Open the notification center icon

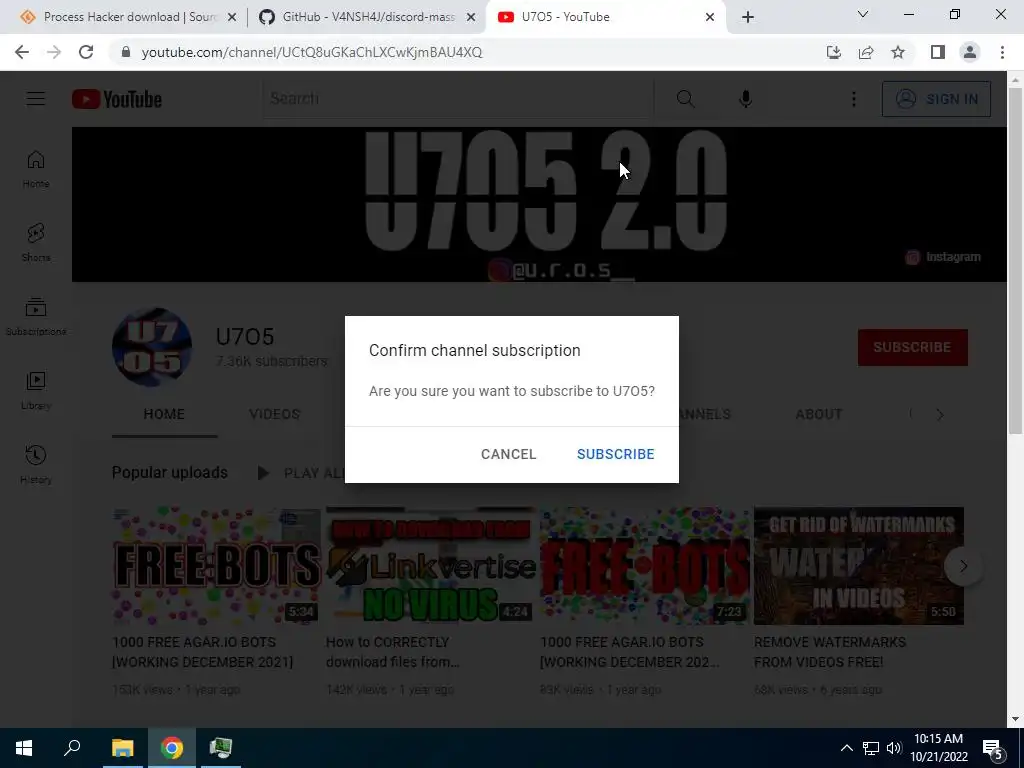[x=993, y=748]
